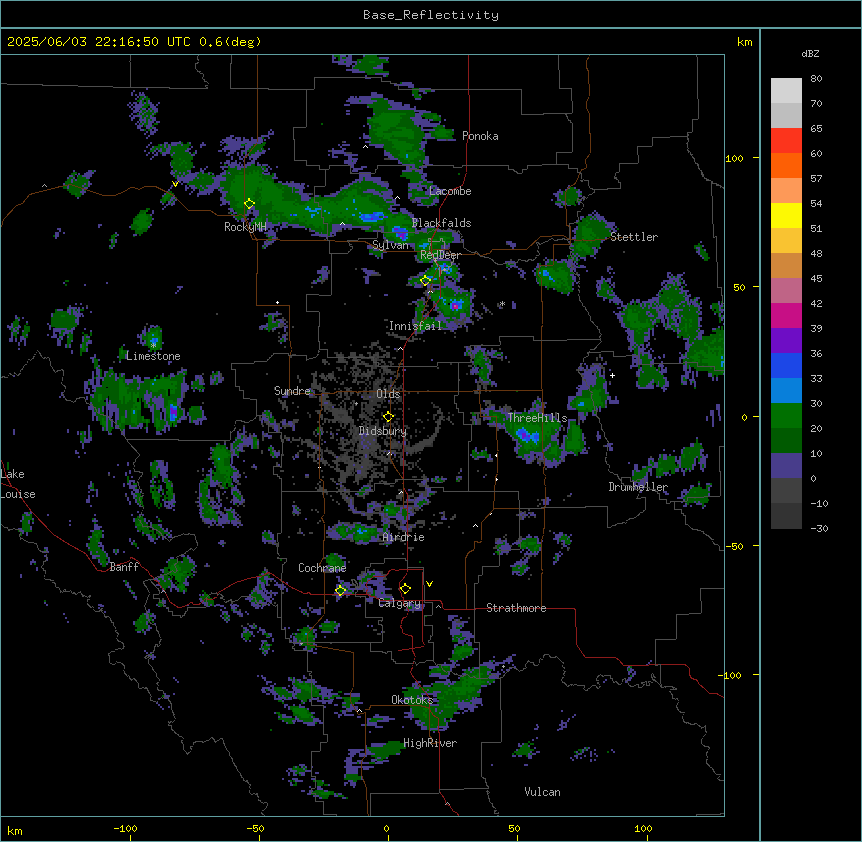Click the Olds city label
Image resolution: width=862 pixels, height=842 pixels.
point(388,394)
